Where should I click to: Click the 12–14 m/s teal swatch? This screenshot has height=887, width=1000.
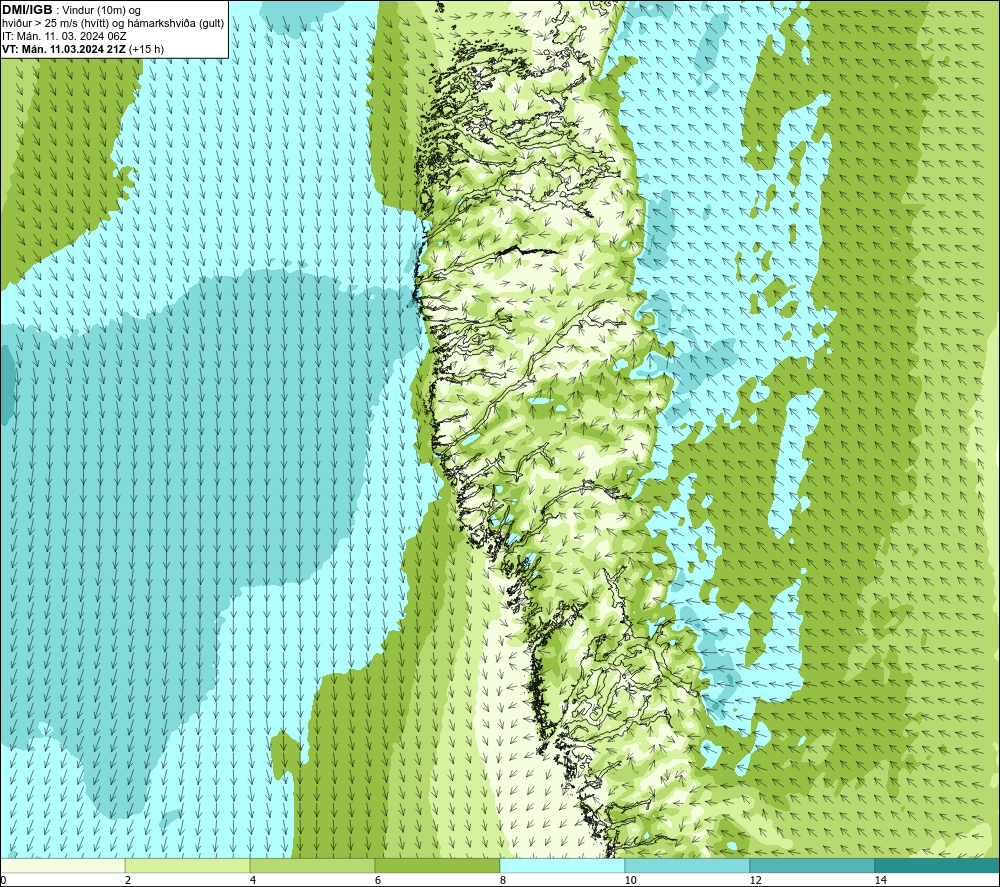(x=812, y=866)
